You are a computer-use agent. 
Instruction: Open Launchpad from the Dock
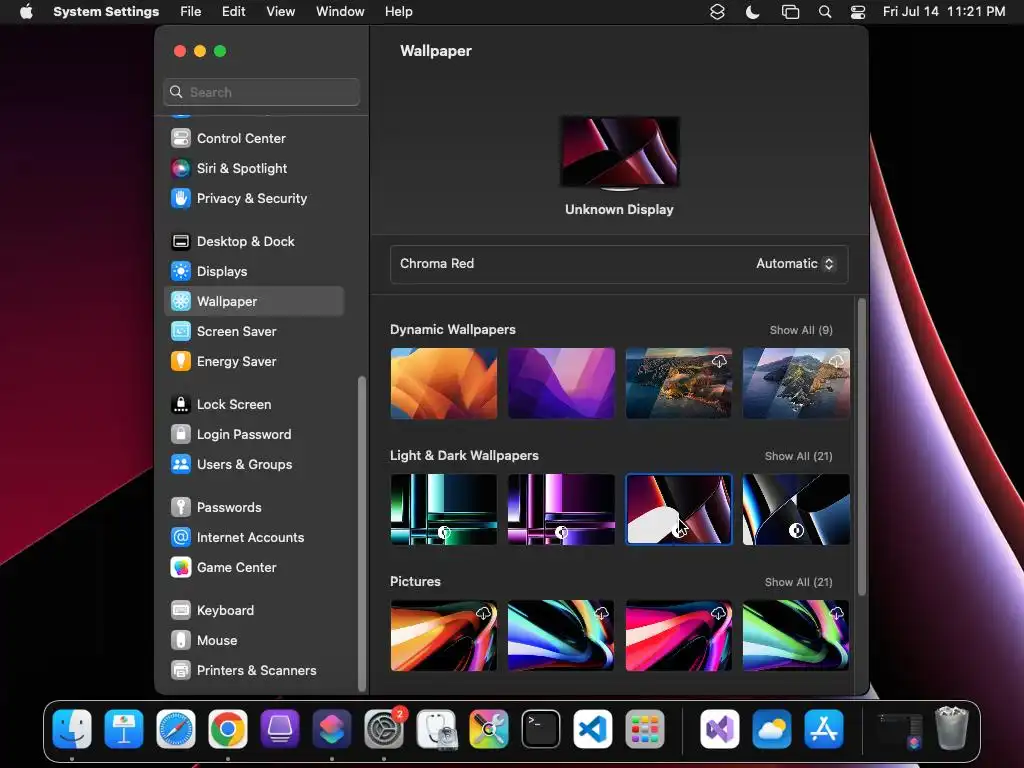click(645, 729)
